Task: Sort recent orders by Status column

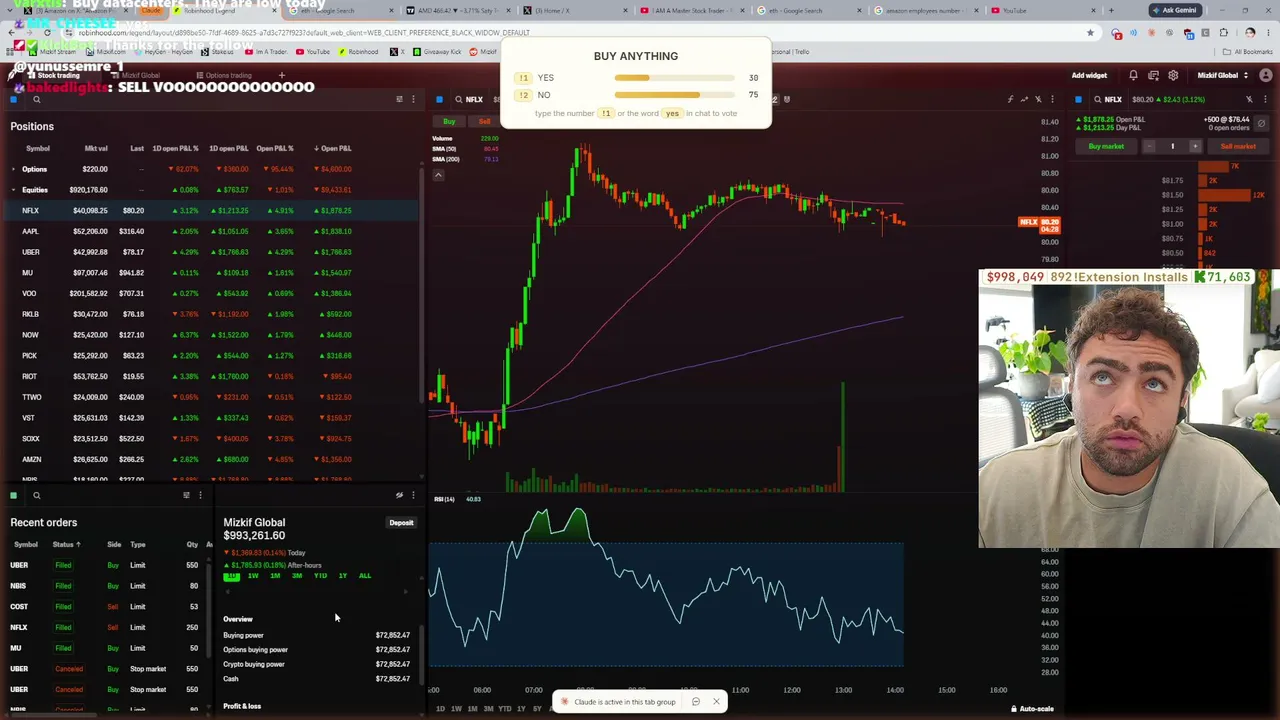Action: tap(66, 544)
